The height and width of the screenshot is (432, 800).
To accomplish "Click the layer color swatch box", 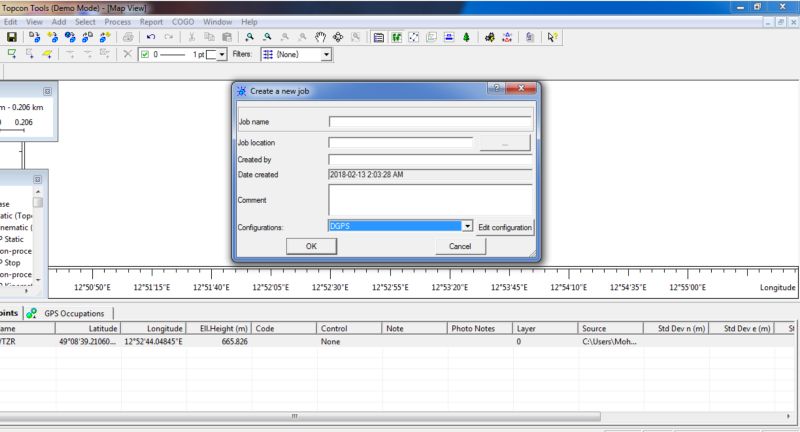I will click(211, 55).
